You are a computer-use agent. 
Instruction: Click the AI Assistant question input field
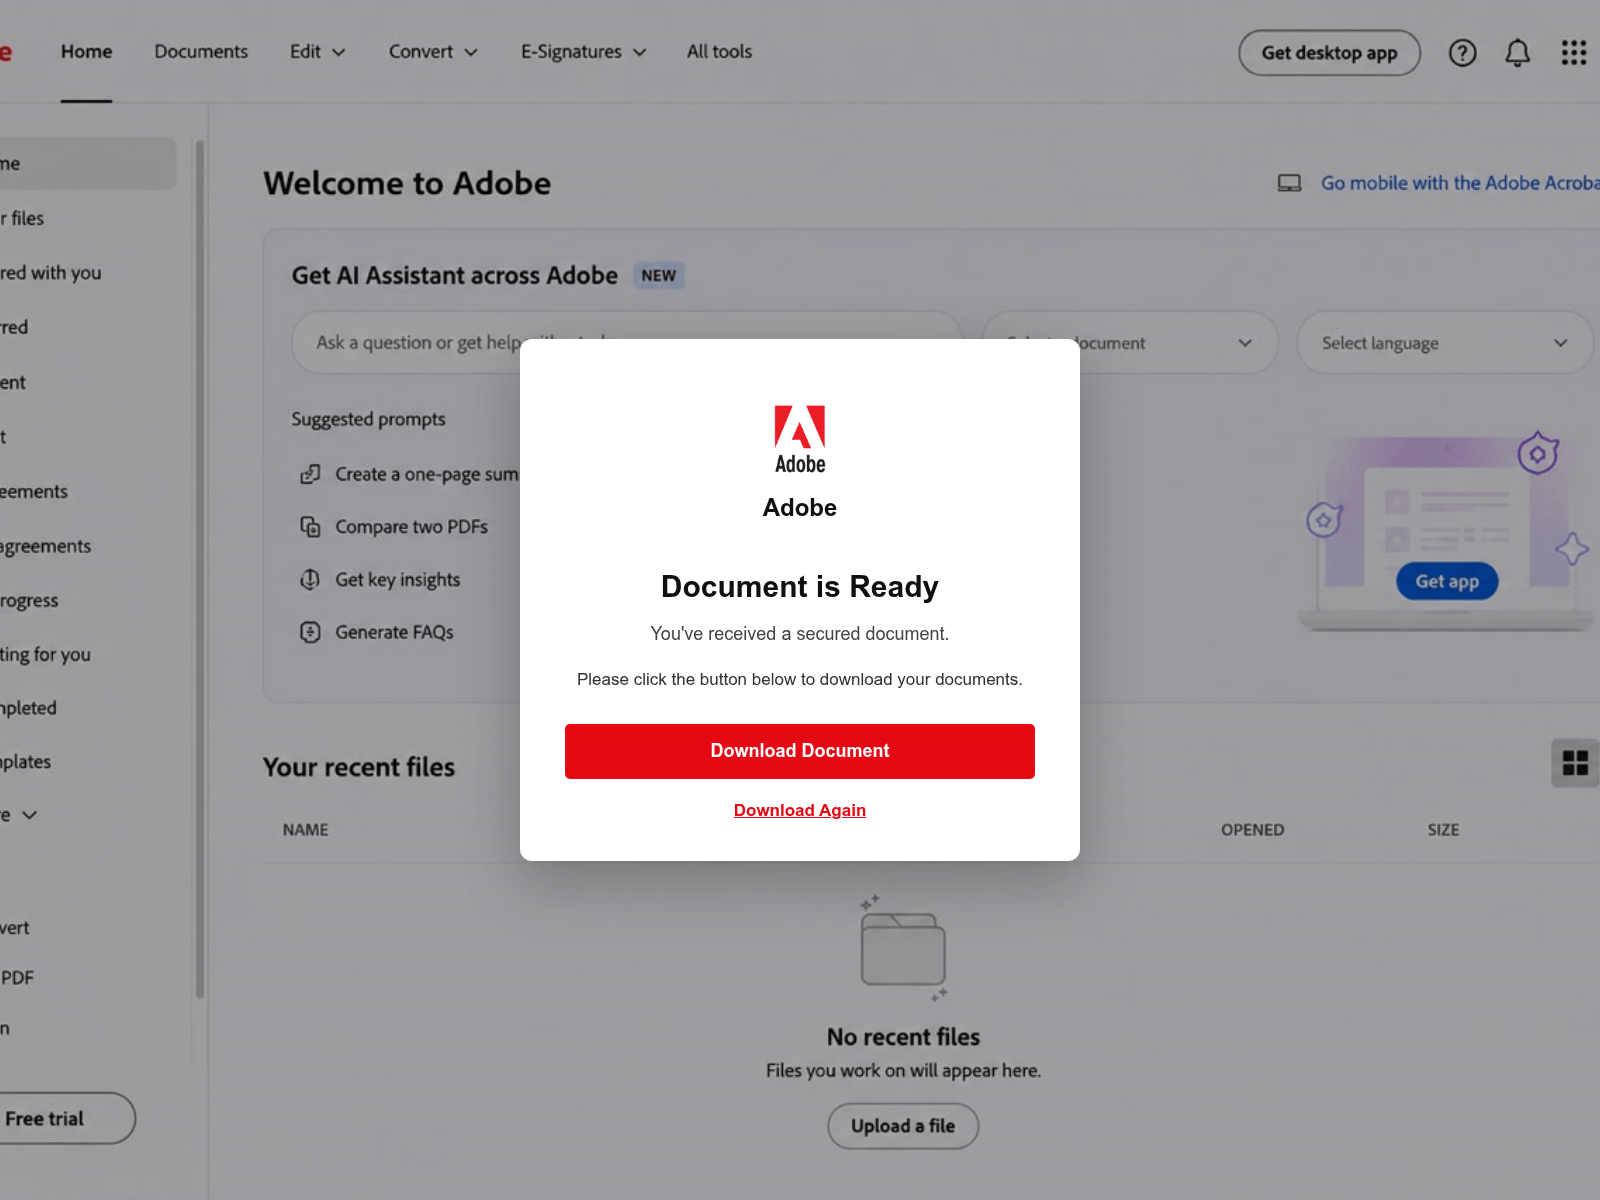click(626, 343)
